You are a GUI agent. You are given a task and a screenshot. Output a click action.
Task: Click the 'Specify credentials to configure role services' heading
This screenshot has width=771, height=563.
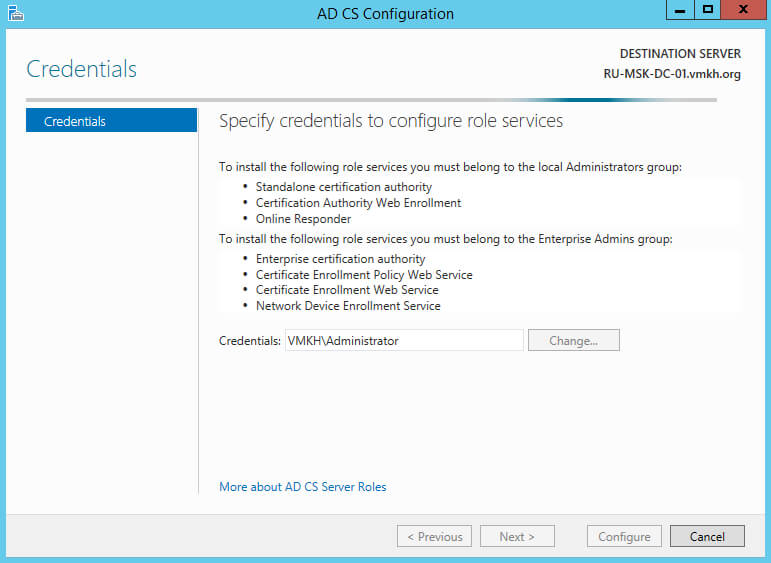pos(391,121)
